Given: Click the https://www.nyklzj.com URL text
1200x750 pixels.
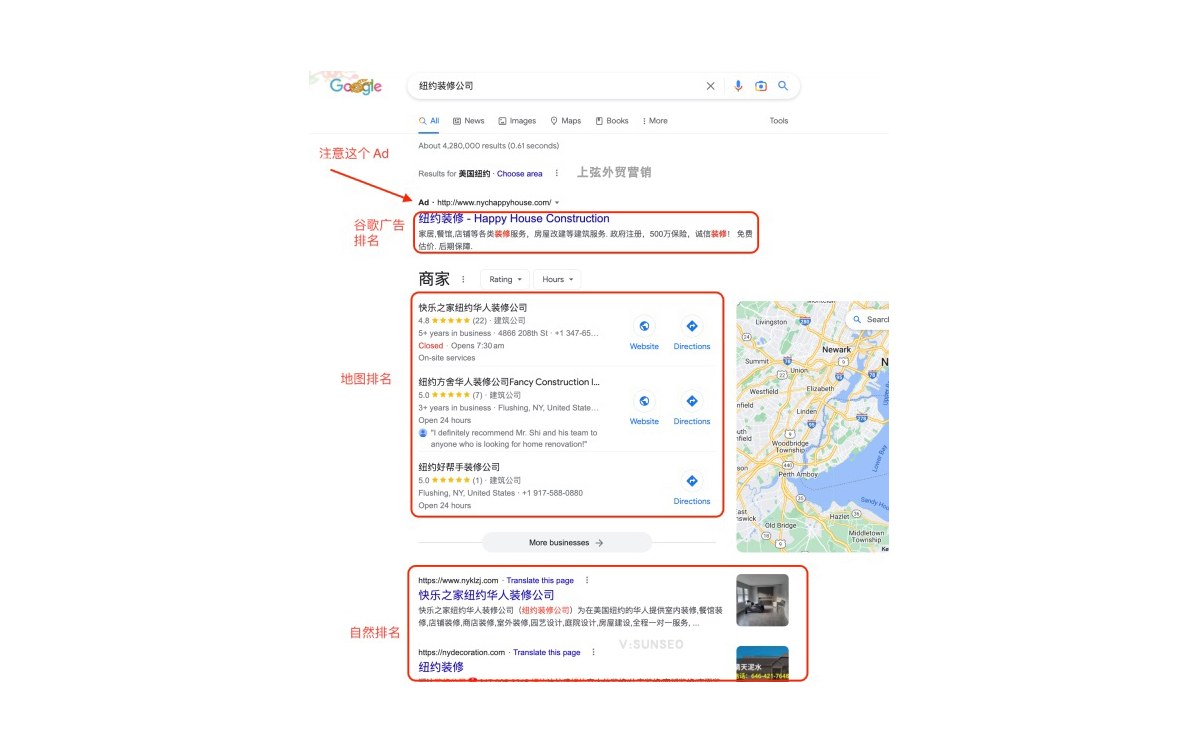Looking at the screenshot, I should 458,580.
